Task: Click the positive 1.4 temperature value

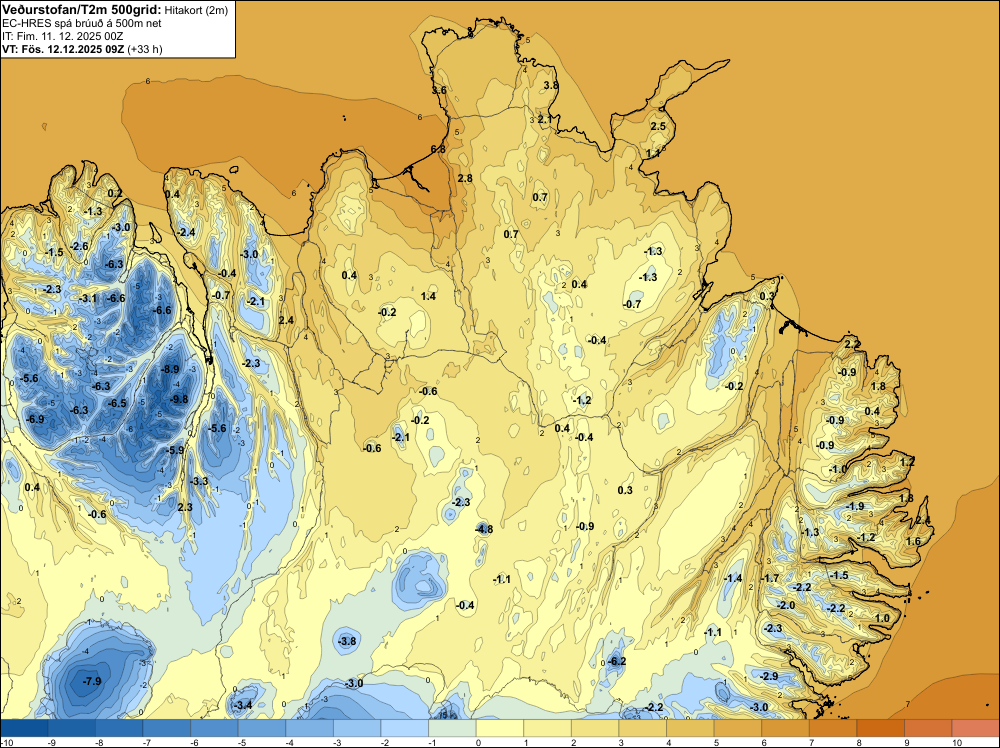Action: (429, 296)
